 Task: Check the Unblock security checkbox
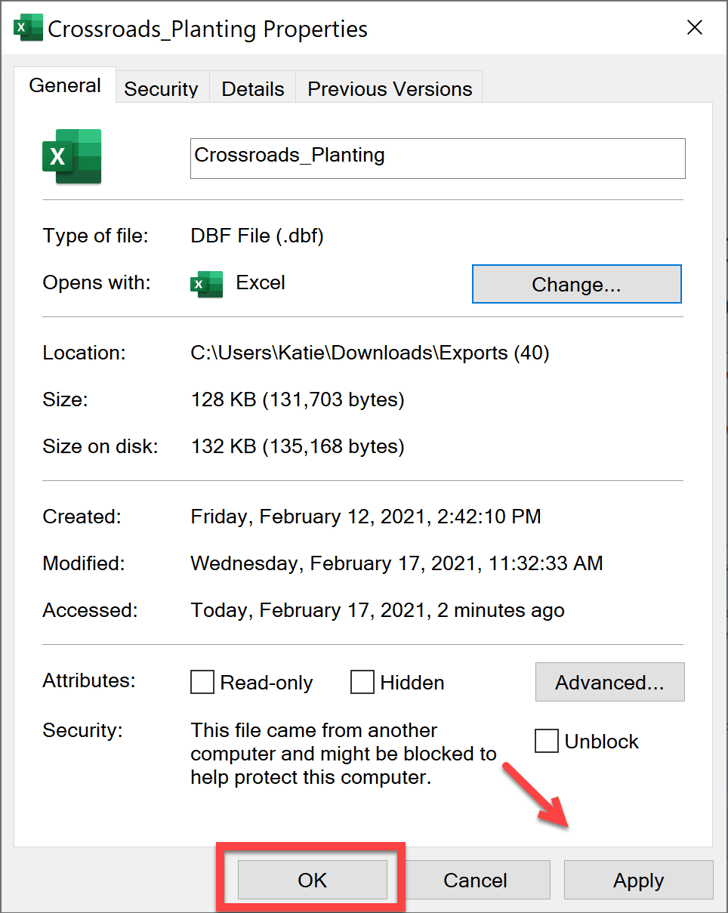pos(546,741)
